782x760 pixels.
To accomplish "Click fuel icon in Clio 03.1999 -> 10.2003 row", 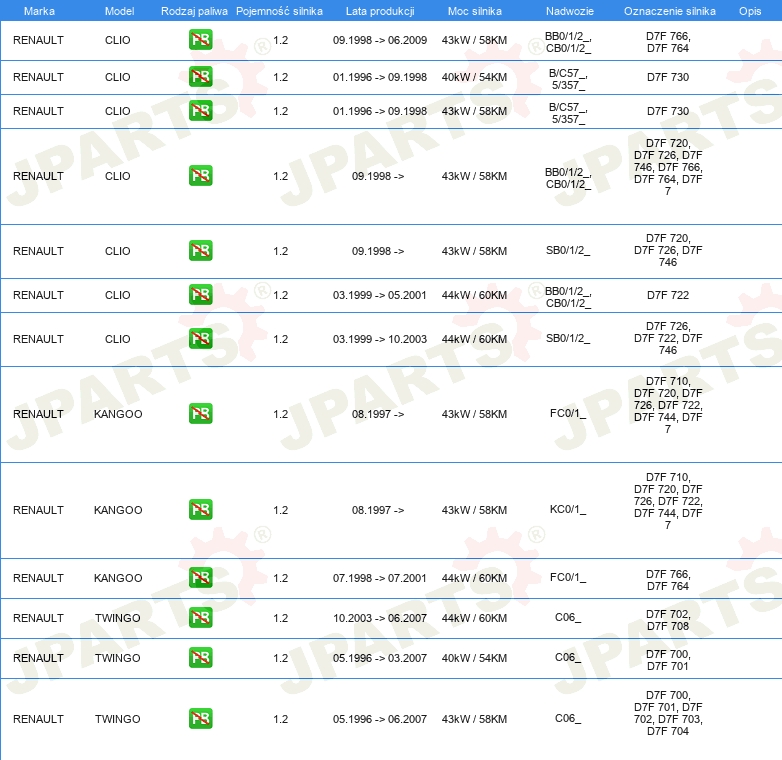I will pyautogui.click(x=200, y=338).
